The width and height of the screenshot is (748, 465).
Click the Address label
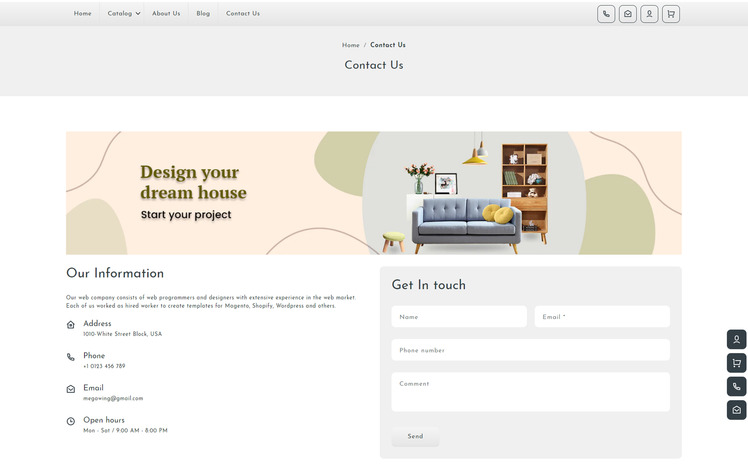point(97,323)
